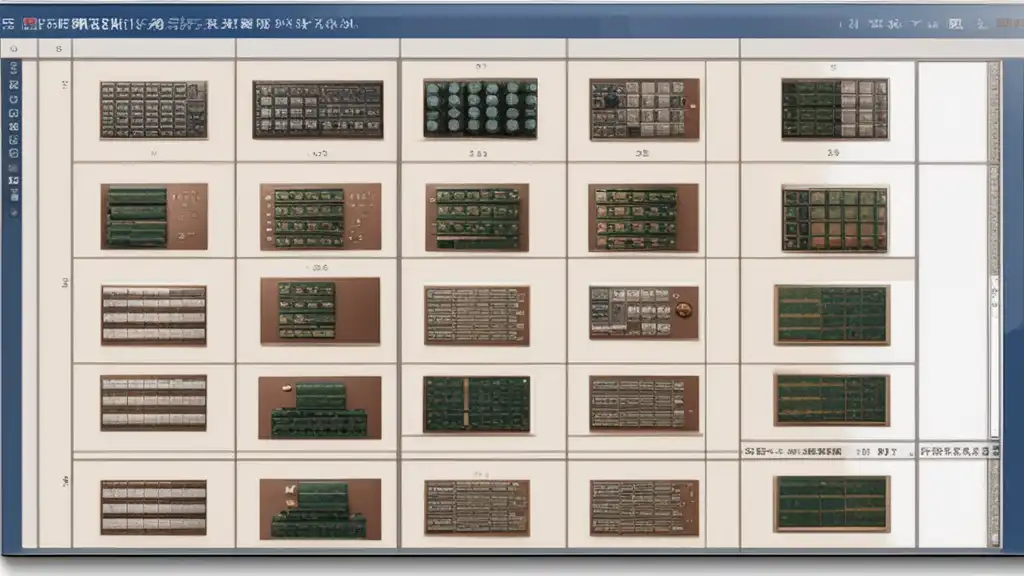
Task: Click the header cell labeled S
Action: pos(59,49)
